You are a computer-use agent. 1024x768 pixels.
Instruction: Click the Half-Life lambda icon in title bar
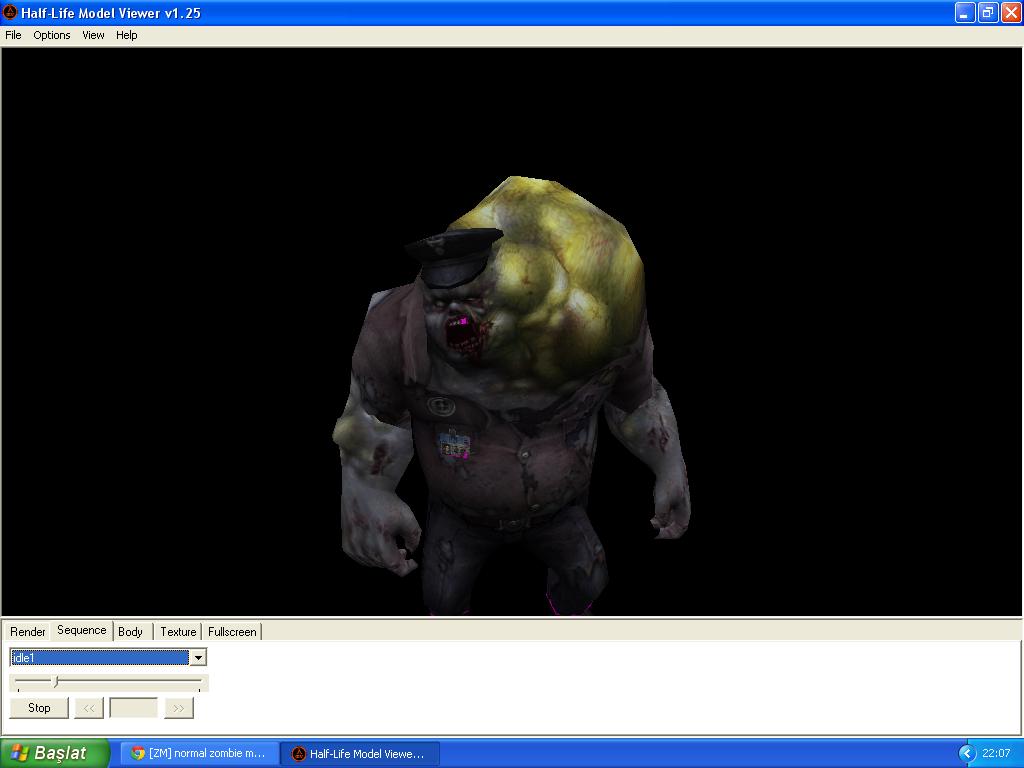click(10, 13)
